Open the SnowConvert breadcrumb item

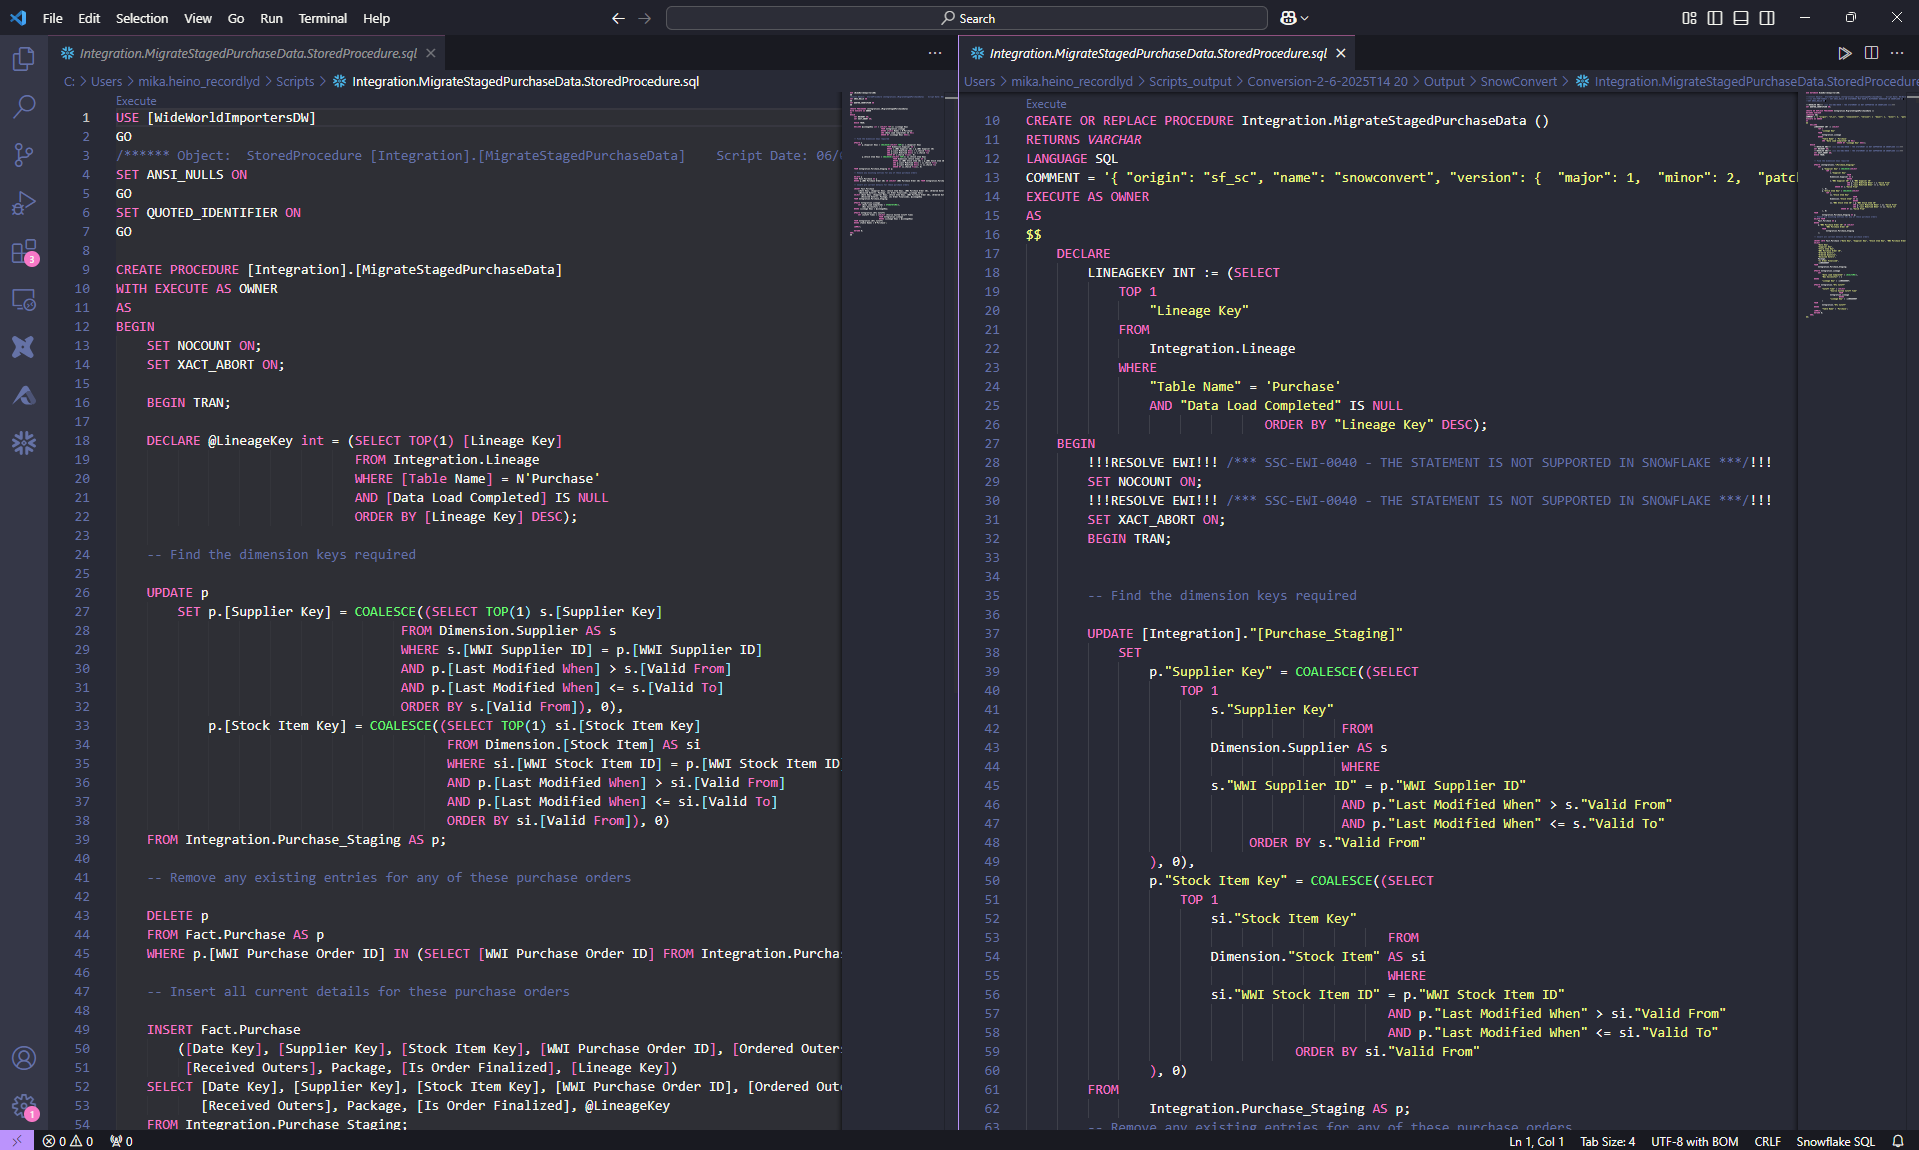(1519, 81)
